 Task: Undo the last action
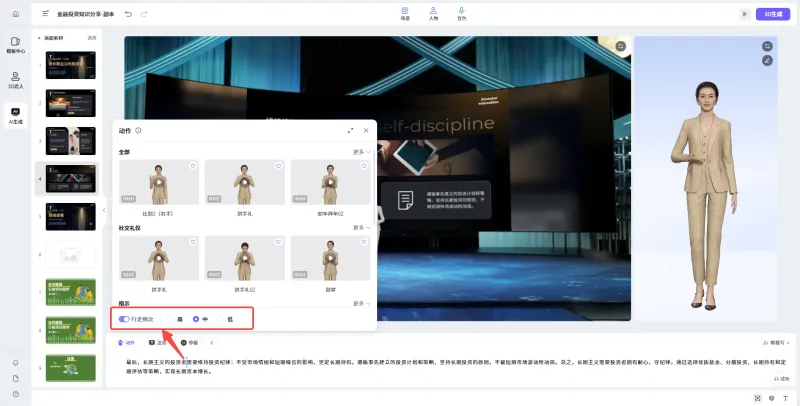pyautogui.click(x=129, y=14)
